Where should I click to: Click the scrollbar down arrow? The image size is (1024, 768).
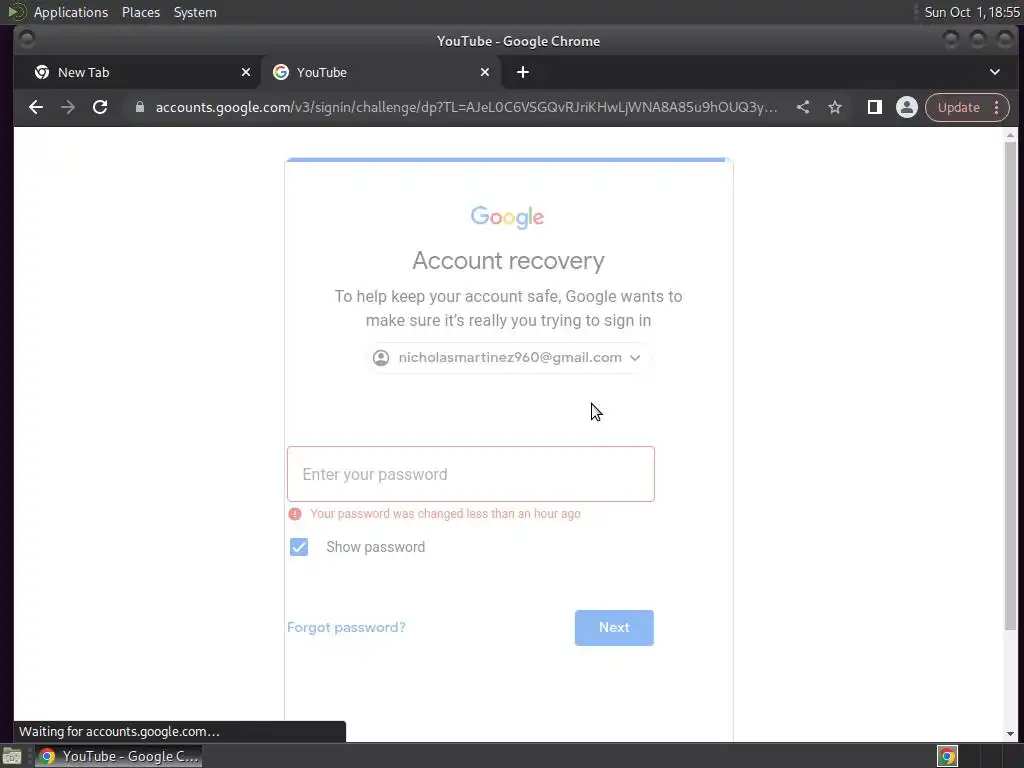point(1010,734)
